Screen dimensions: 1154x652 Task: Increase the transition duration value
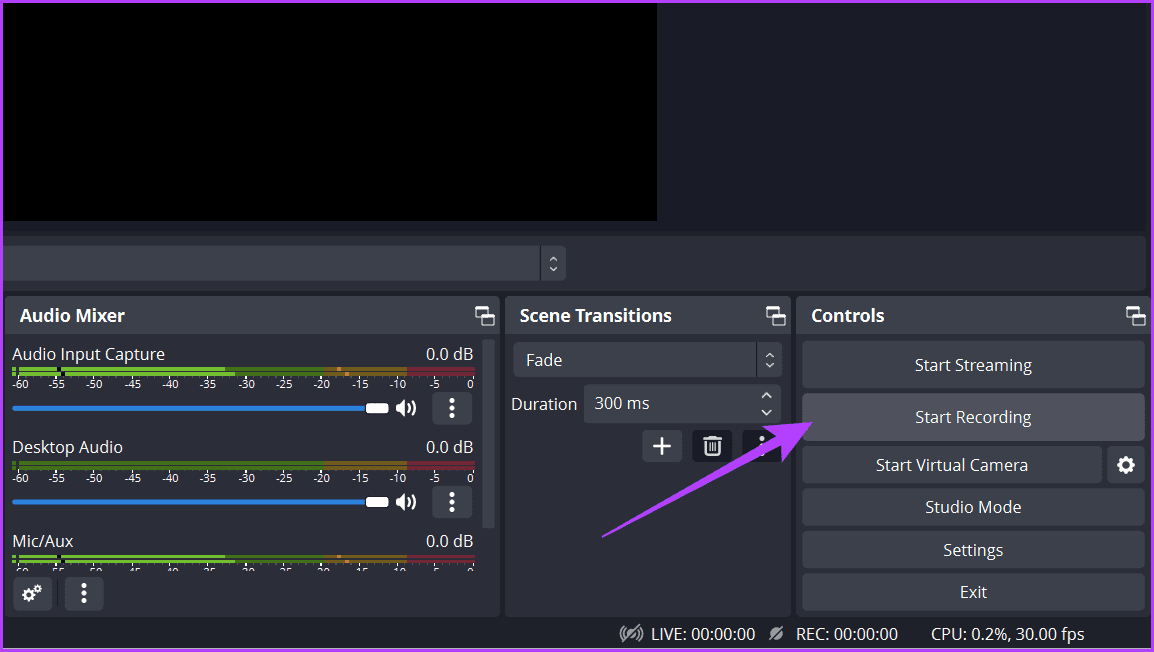[766, 395]
